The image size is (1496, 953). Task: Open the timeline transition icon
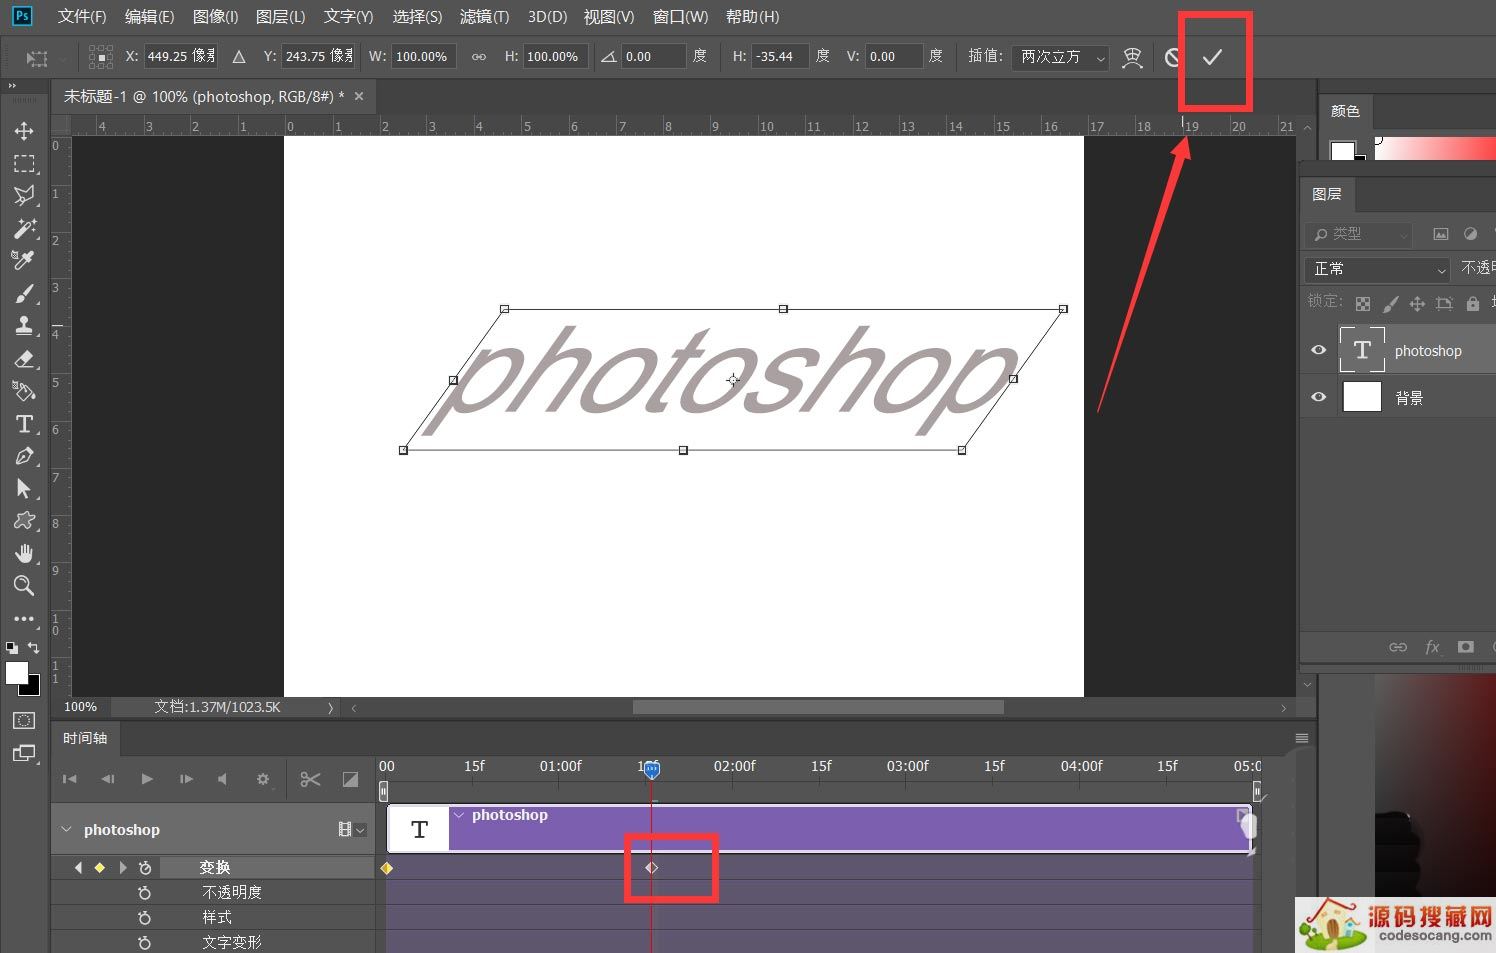tap(350, 779)
